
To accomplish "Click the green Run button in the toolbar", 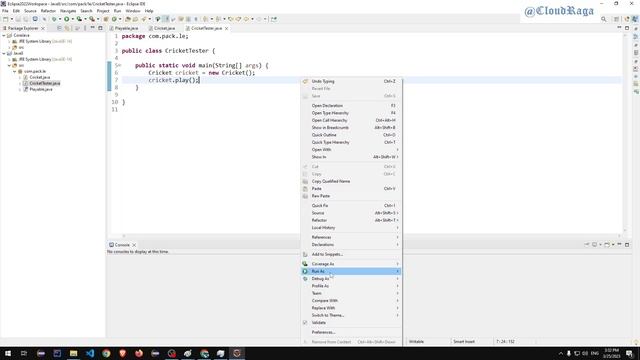I will tap(66, 19).
